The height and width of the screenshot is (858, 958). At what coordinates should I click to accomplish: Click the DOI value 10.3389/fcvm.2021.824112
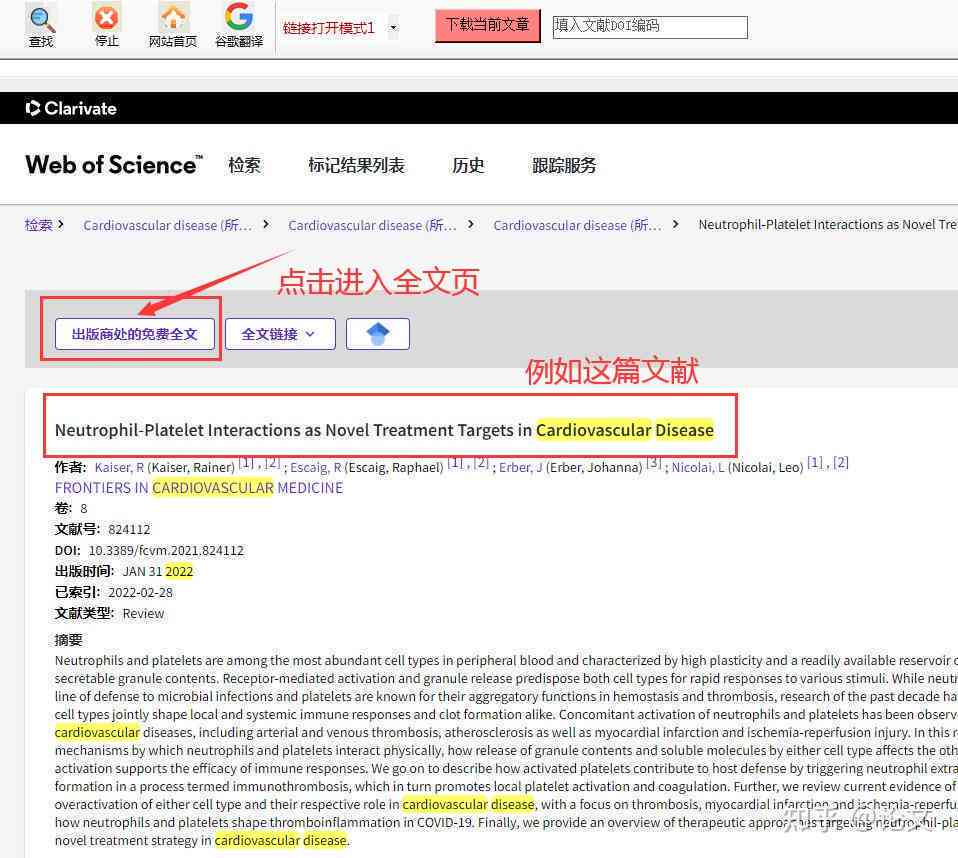coord(166,551)
